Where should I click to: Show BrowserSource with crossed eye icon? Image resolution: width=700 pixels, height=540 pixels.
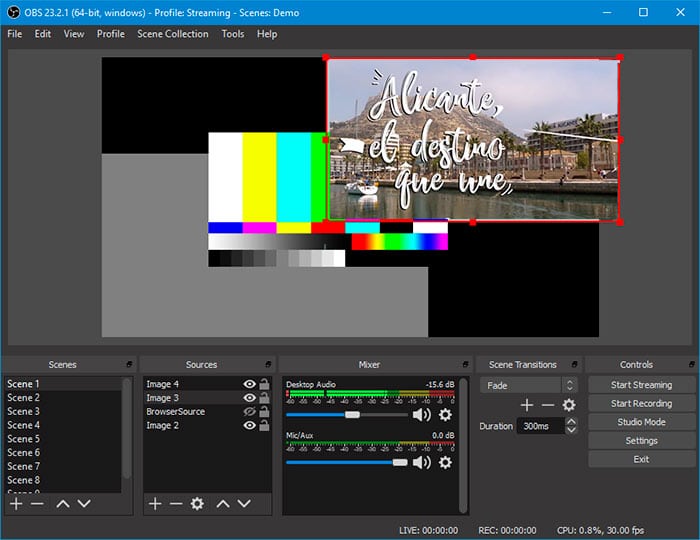[250, 411]
